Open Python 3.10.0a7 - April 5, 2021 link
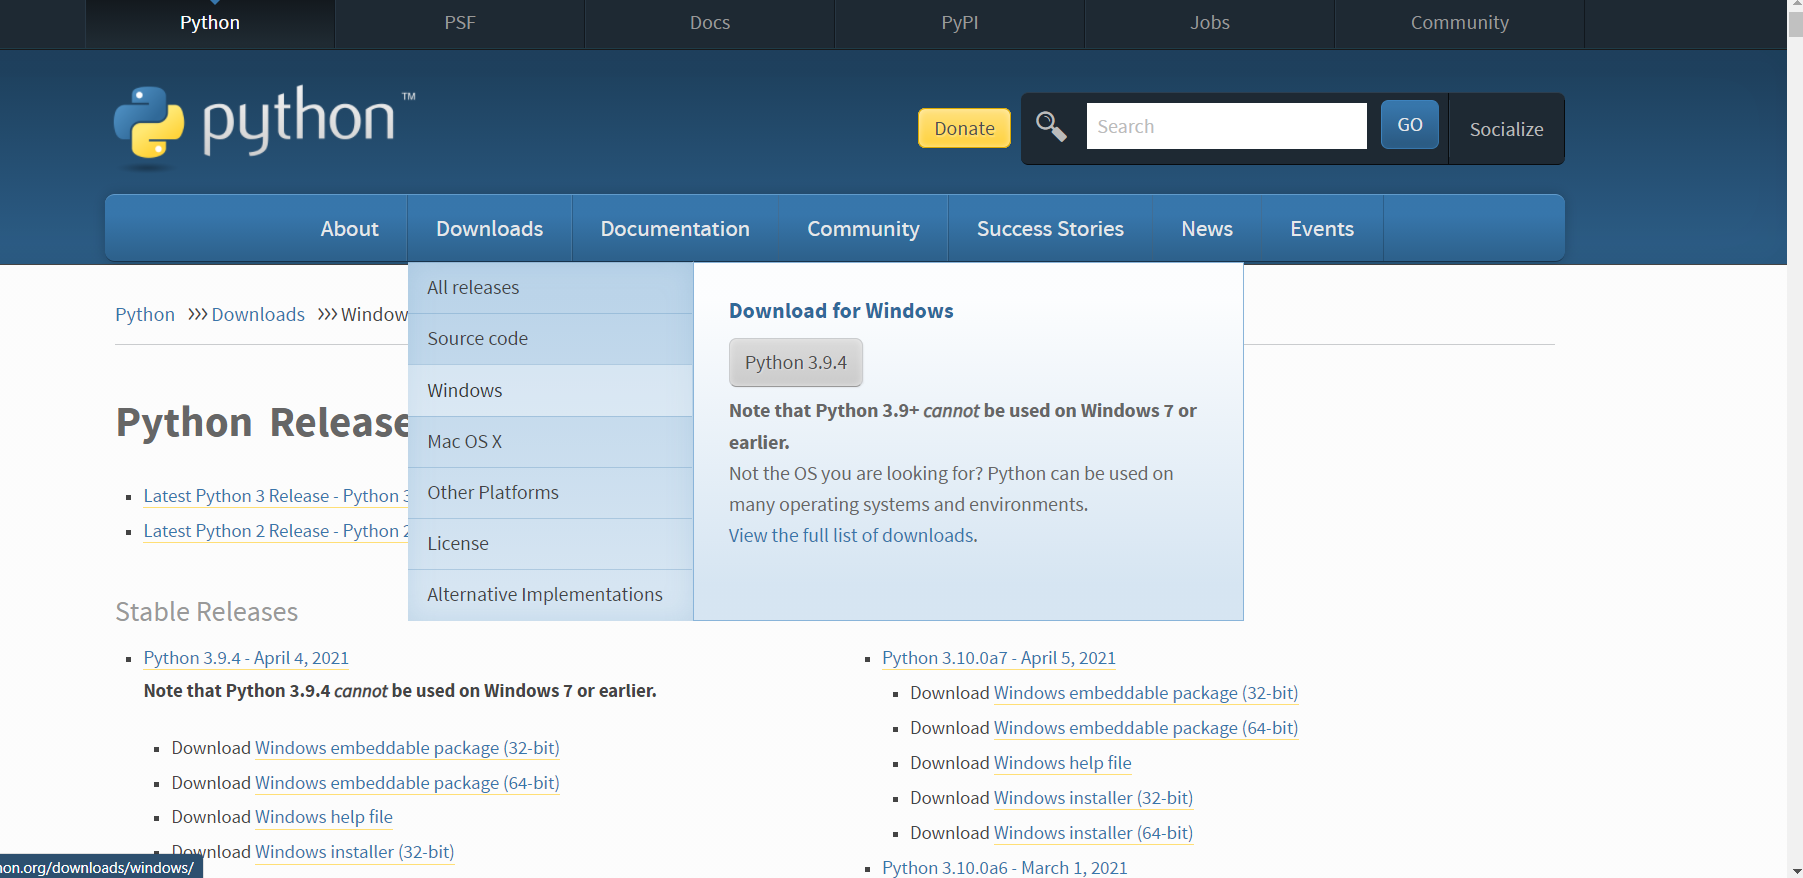The image size is (1803, 878). 999,658
